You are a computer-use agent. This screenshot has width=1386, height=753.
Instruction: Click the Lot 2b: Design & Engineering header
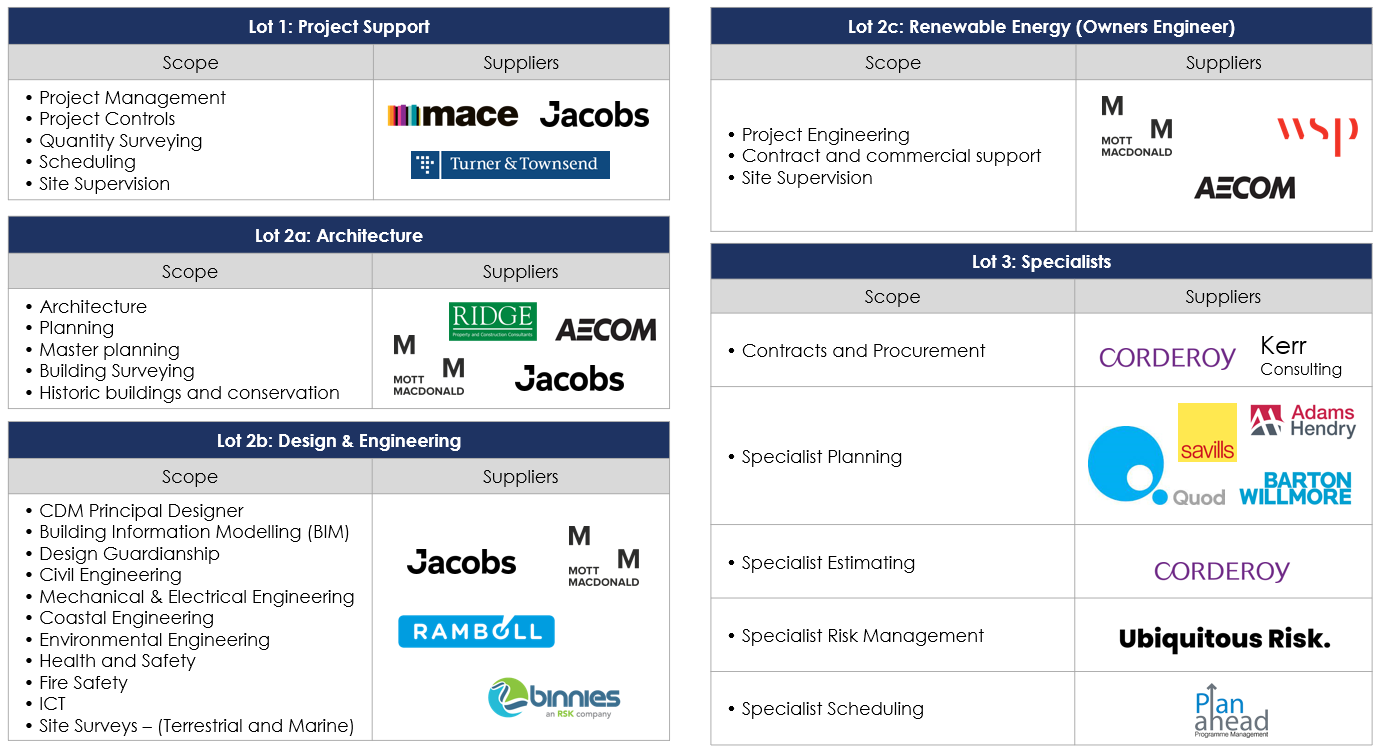(x=339, y=441)
